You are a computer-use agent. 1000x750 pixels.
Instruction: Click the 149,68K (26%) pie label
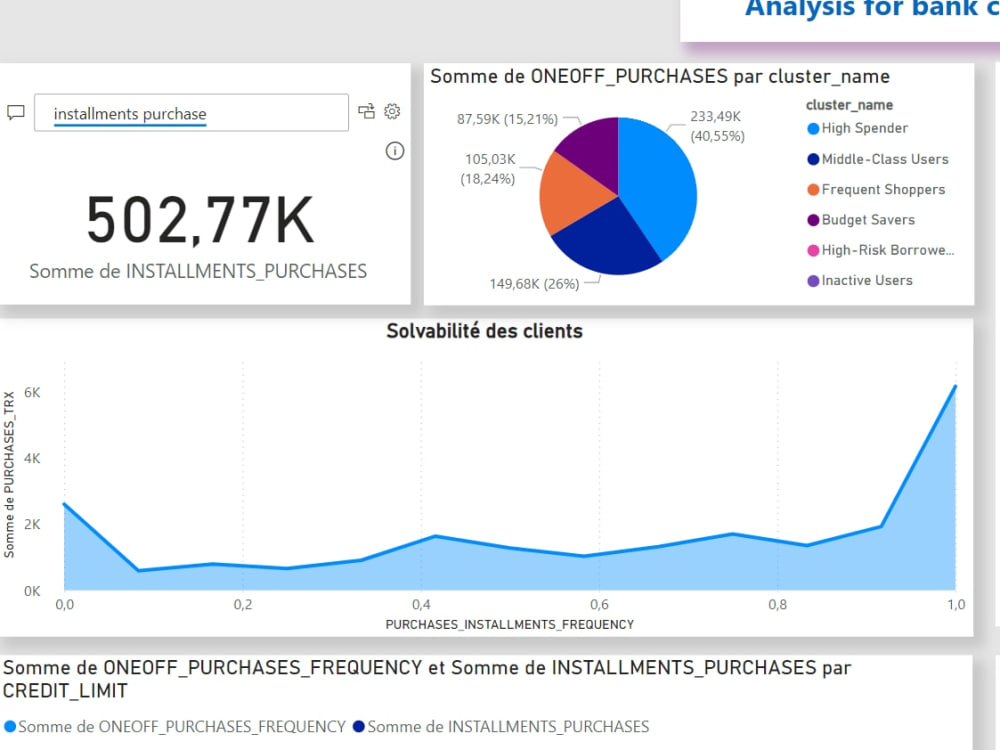[x=534, y=284]
